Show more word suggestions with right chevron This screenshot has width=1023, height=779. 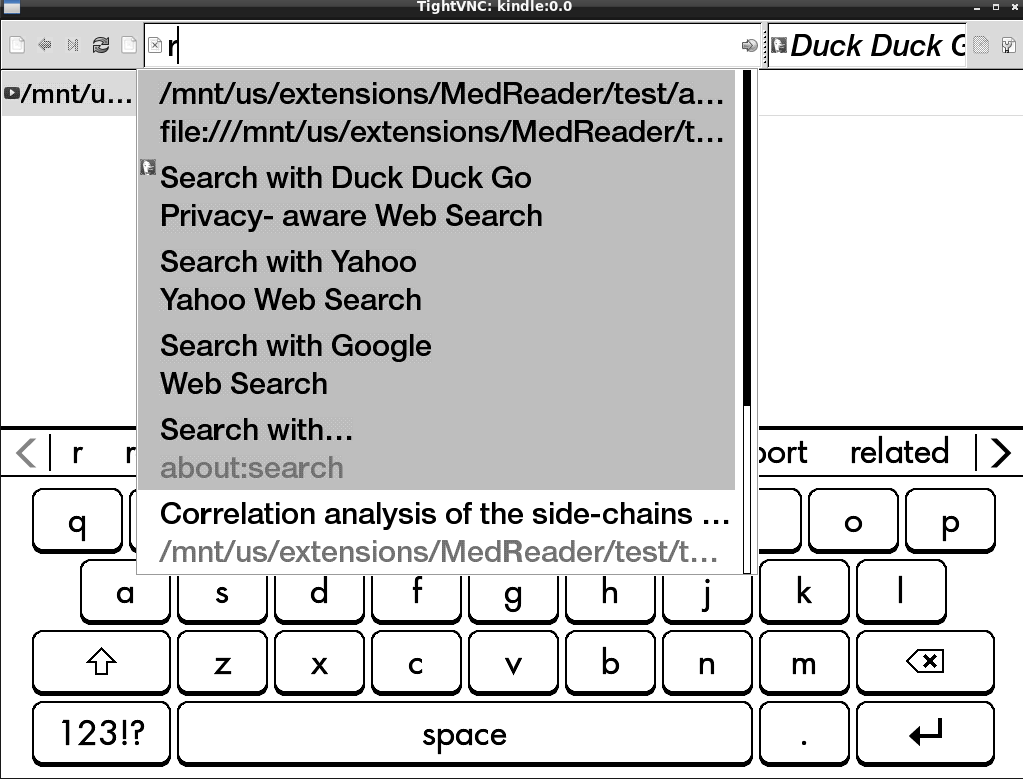click(999, 453)
